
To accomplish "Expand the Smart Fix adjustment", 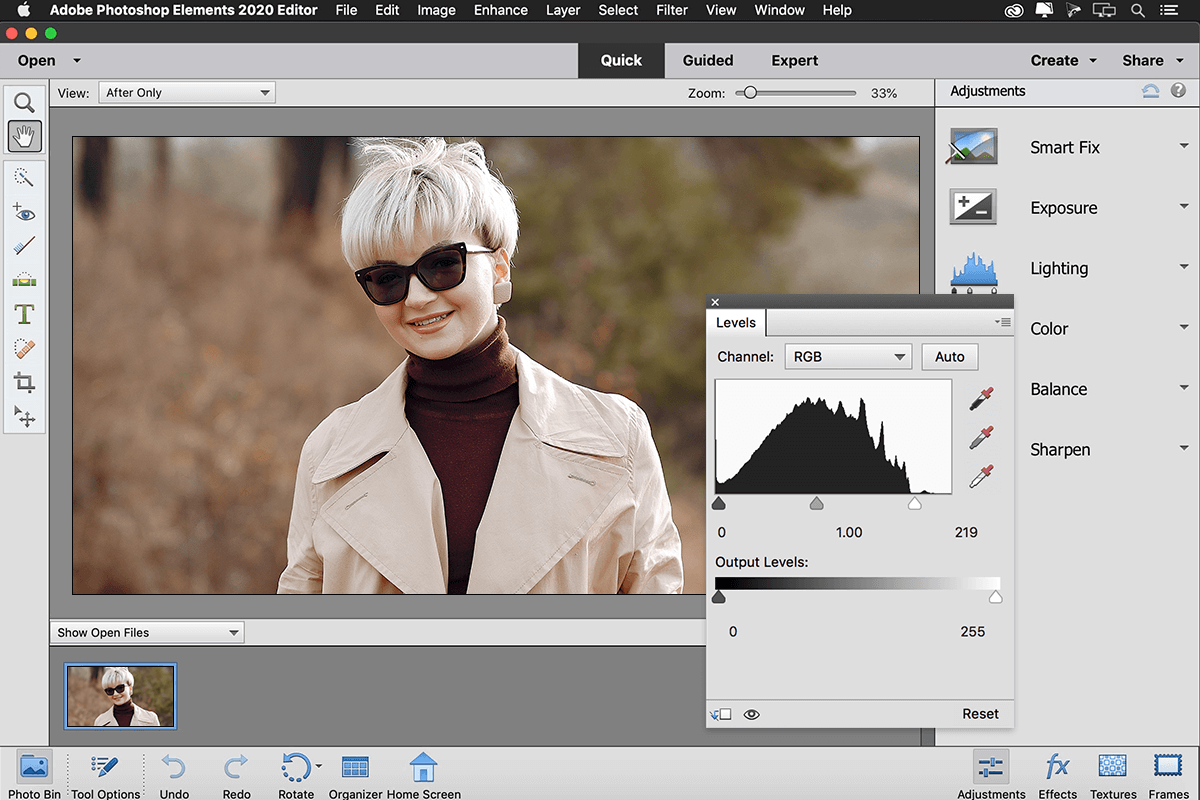I will 1184,147.
